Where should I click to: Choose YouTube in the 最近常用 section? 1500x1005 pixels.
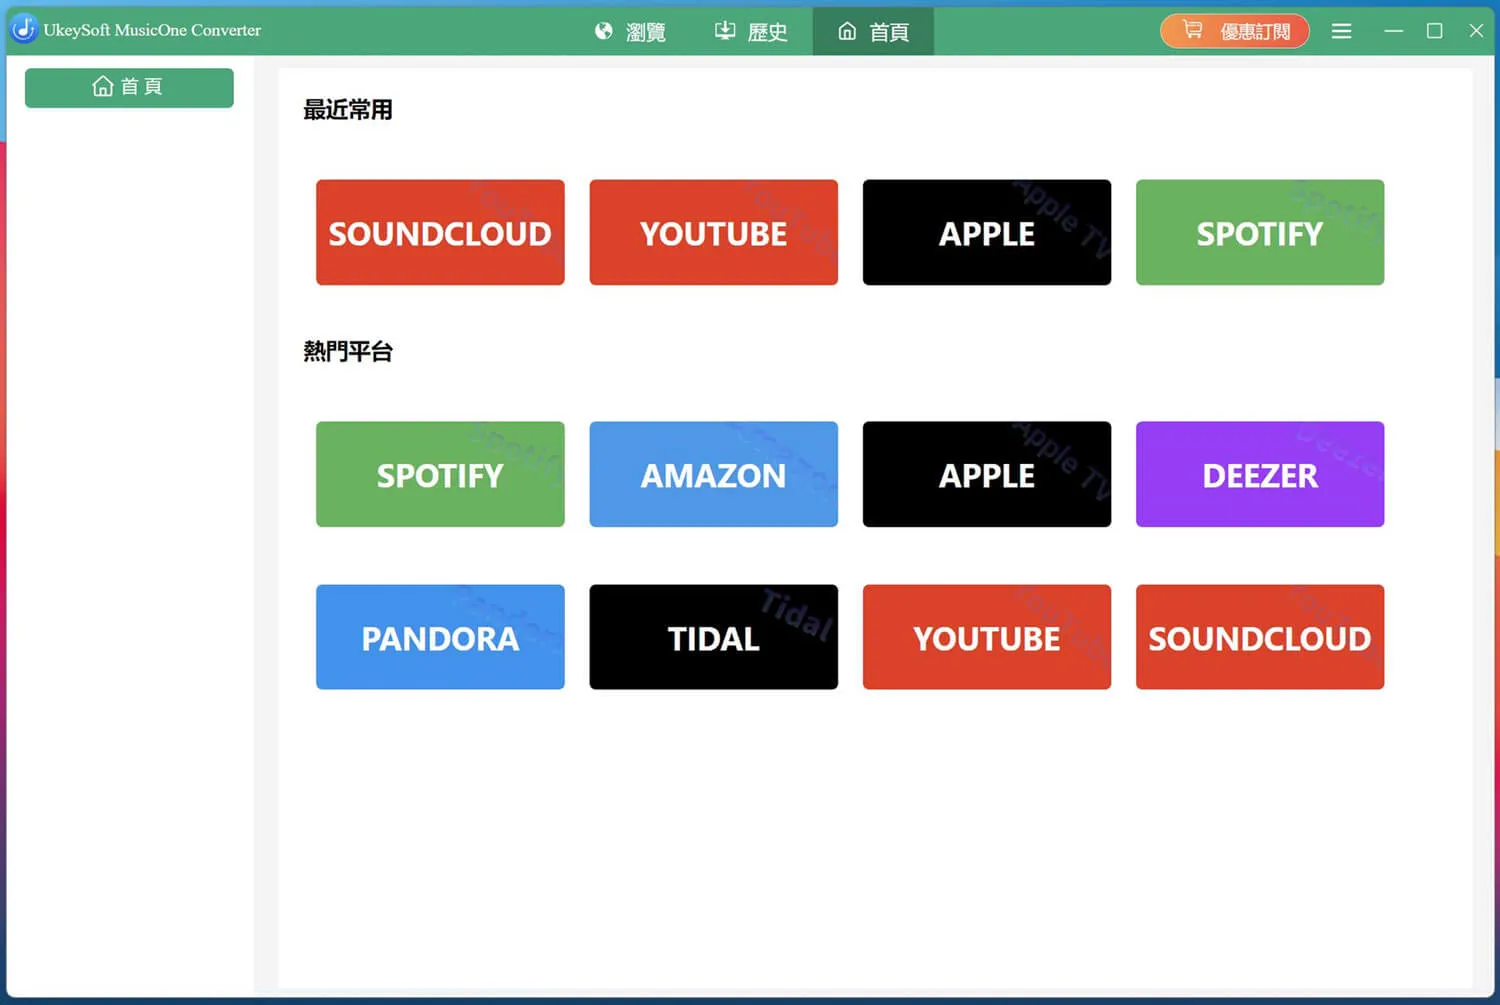point(713,232)
